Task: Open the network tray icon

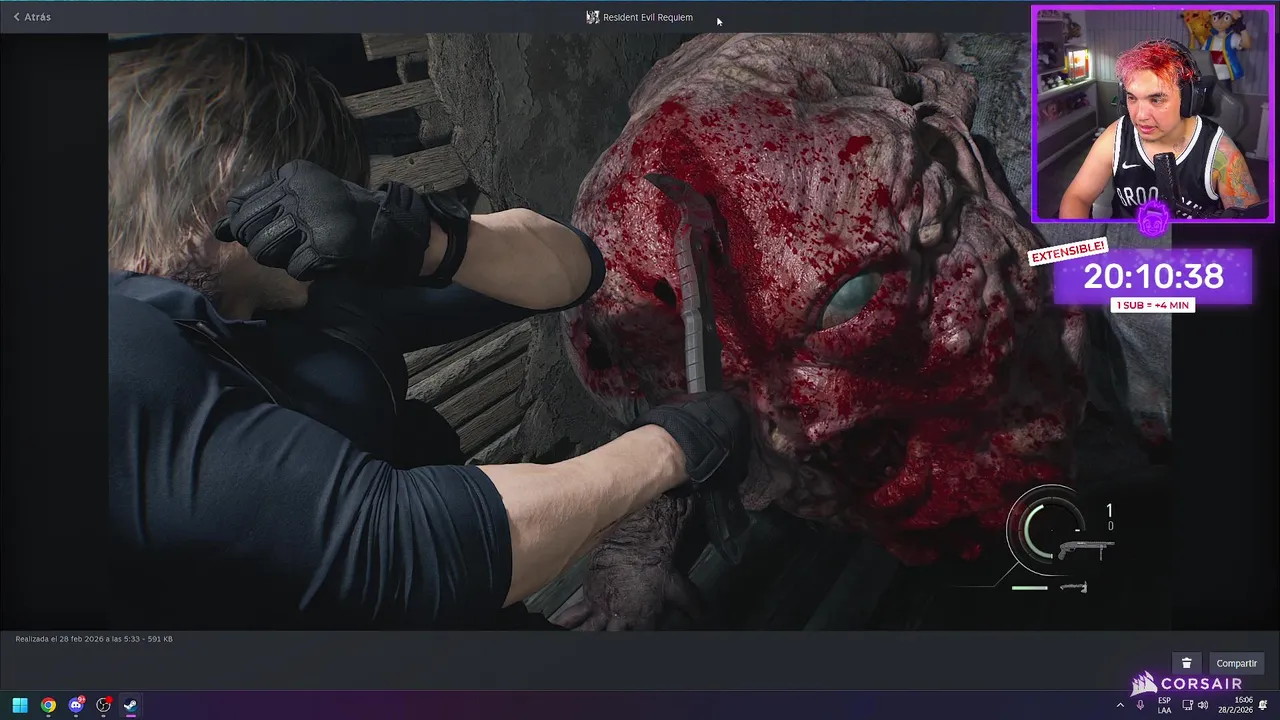Action: click(x=1187, y=706)
